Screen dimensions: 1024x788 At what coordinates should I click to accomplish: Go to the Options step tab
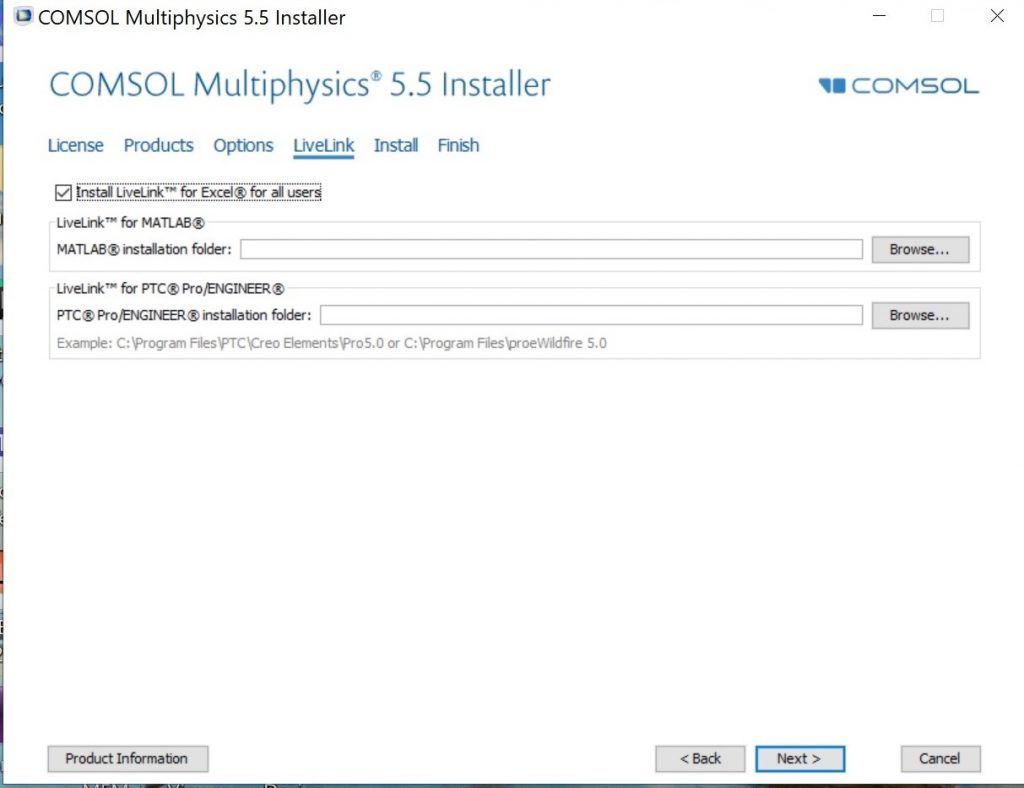click(244, 145)
